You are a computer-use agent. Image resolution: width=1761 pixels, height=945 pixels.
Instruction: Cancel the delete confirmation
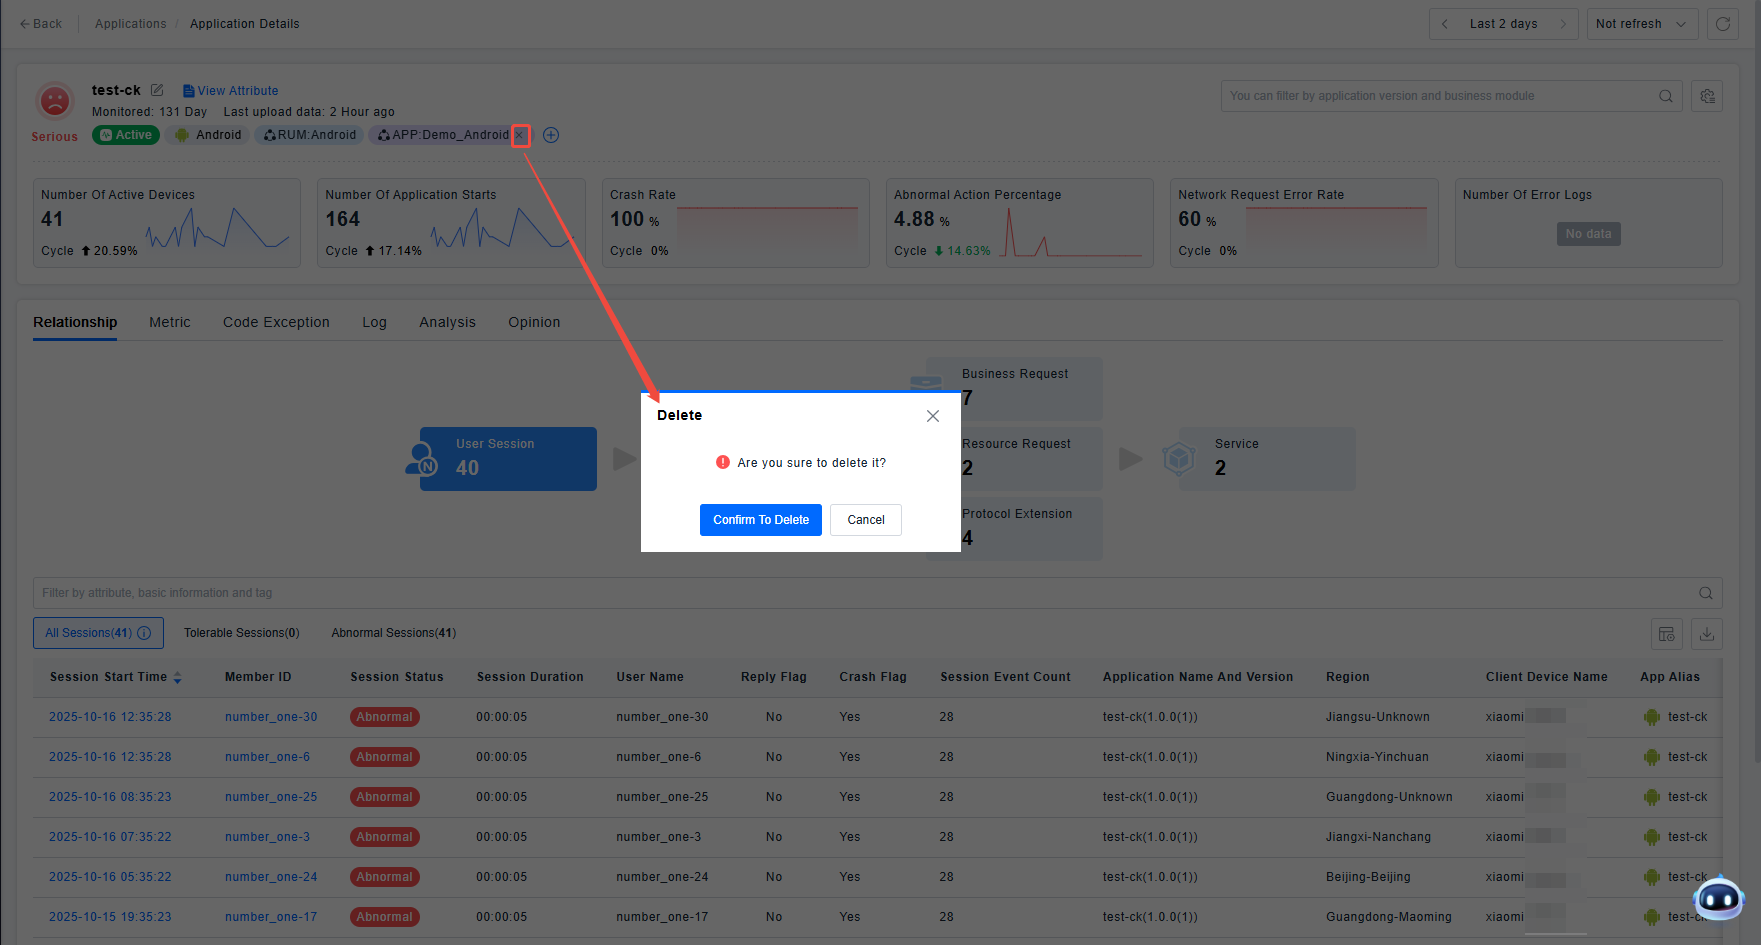click(865, 520)
